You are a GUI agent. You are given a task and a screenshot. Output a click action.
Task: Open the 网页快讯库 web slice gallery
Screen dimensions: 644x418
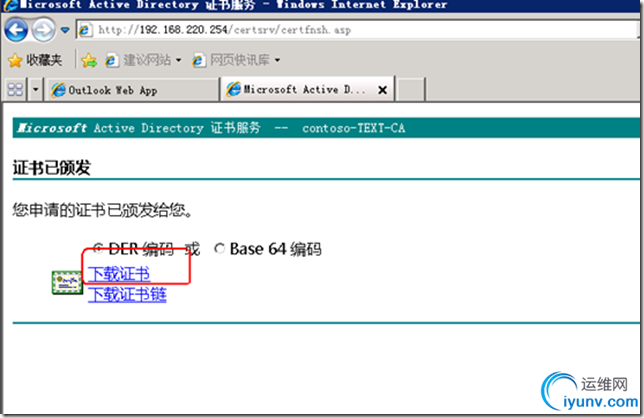[231, 60]
